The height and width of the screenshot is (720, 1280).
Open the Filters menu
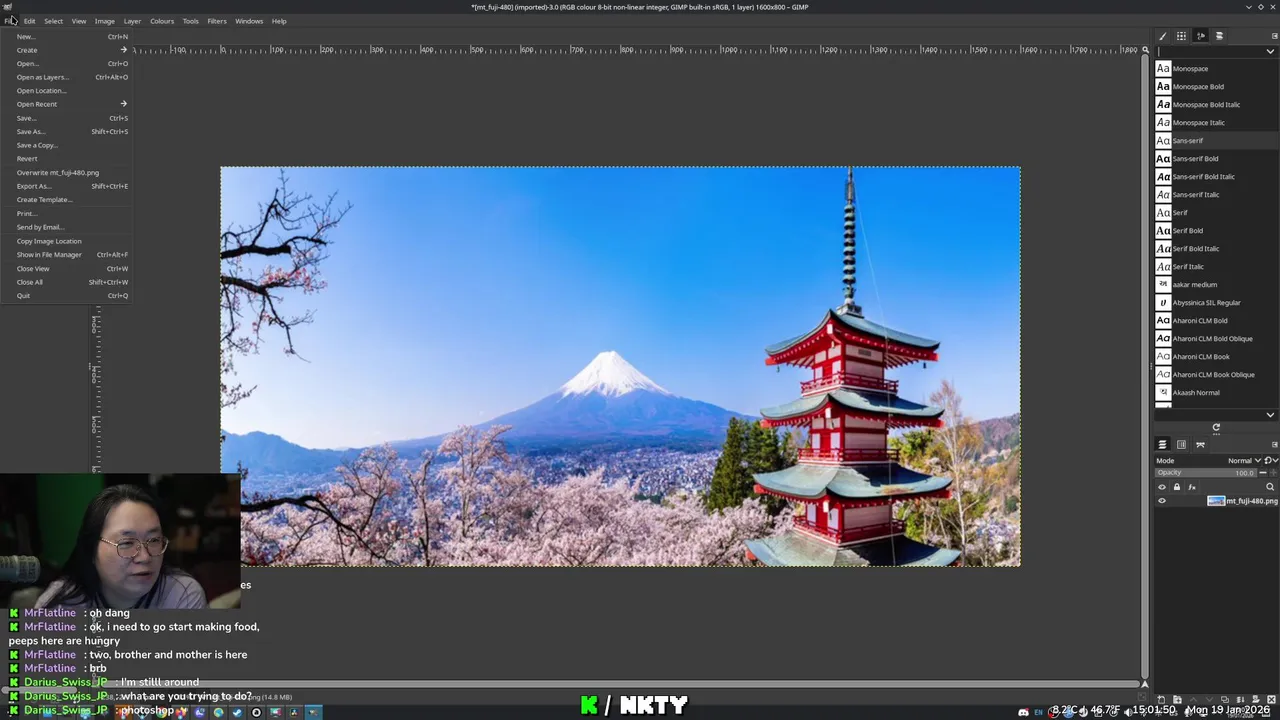point(217,21)
